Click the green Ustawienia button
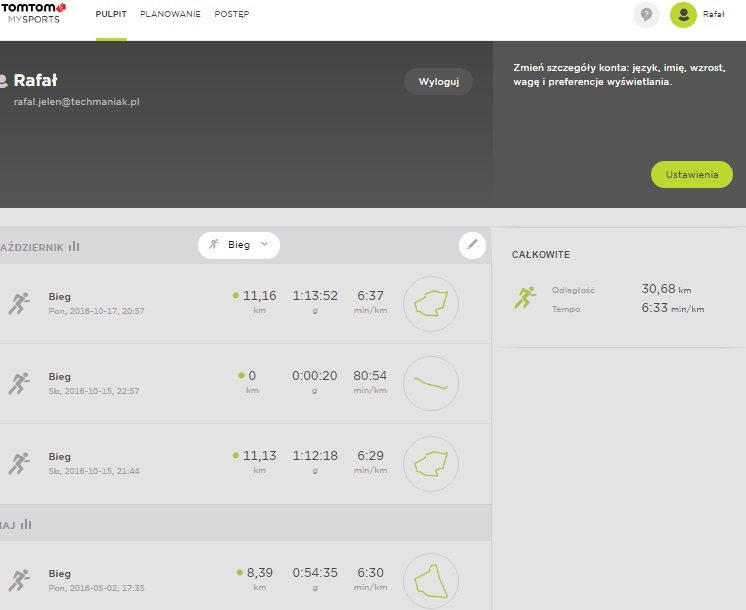 pyautogui.click(x=691, y=174)
